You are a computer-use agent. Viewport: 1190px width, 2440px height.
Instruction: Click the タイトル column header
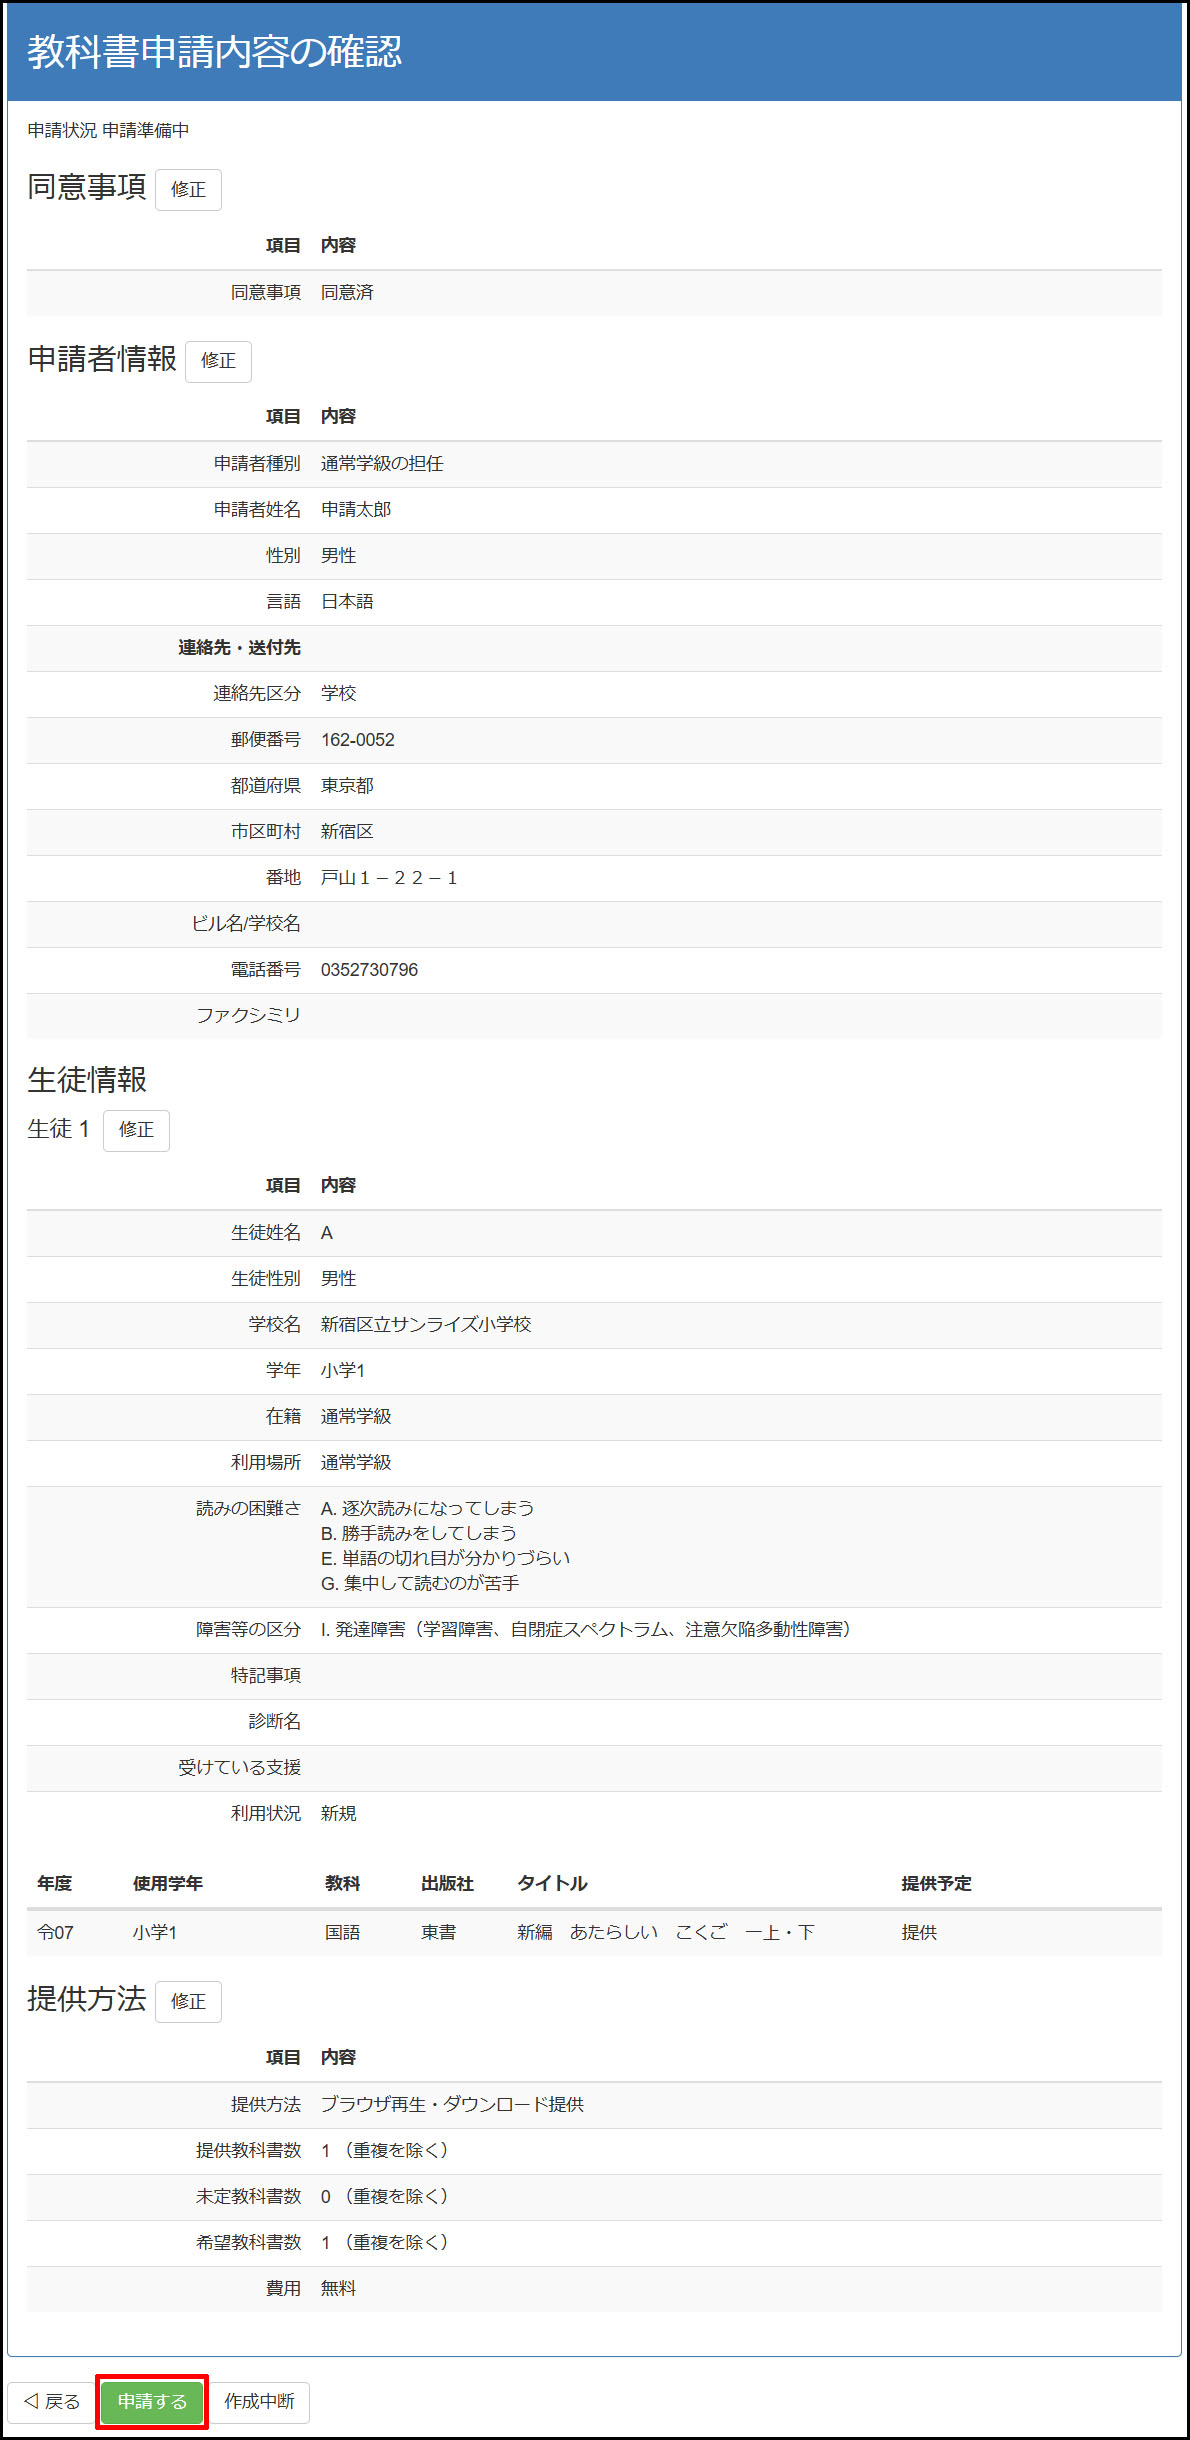click(552, 1883)
